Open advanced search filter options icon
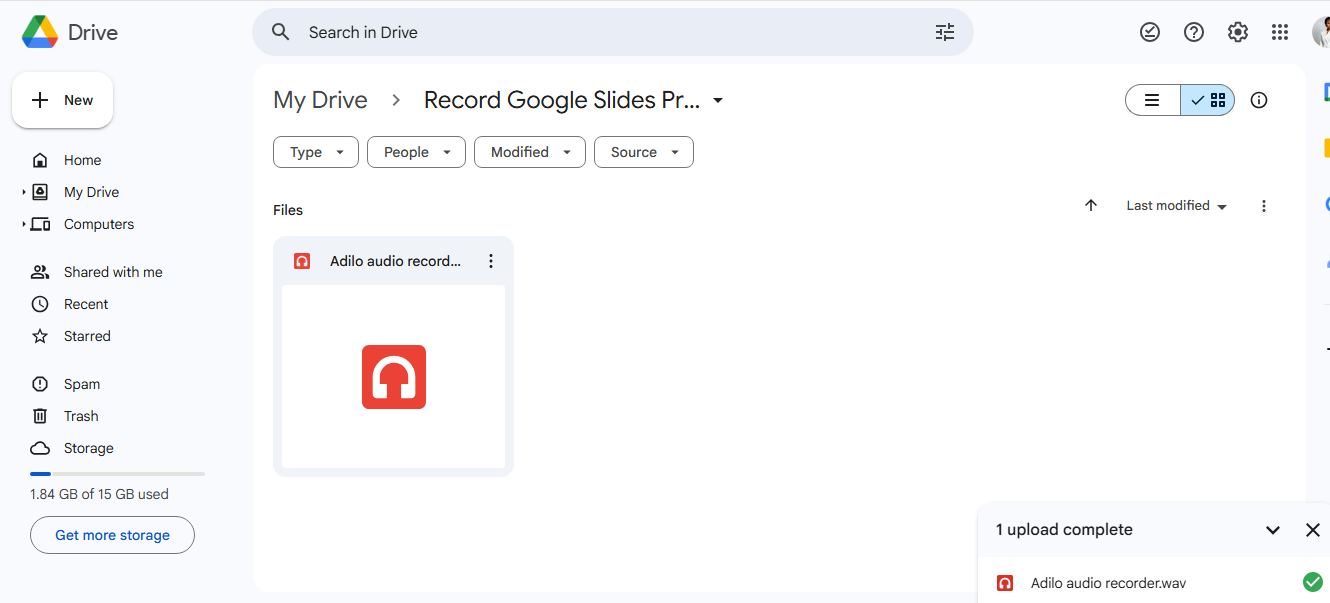 pyautogui.click(x=945, y=32)
